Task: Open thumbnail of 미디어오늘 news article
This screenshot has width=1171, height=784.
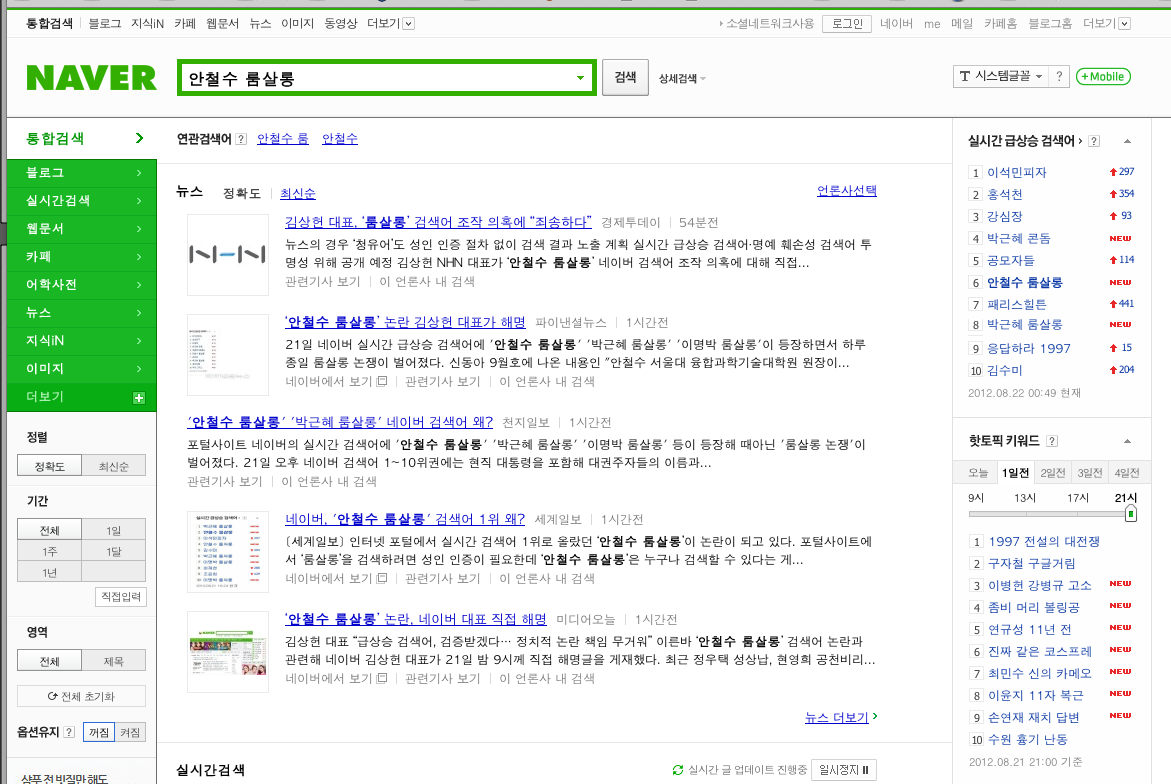Action: tap(228, 652)
